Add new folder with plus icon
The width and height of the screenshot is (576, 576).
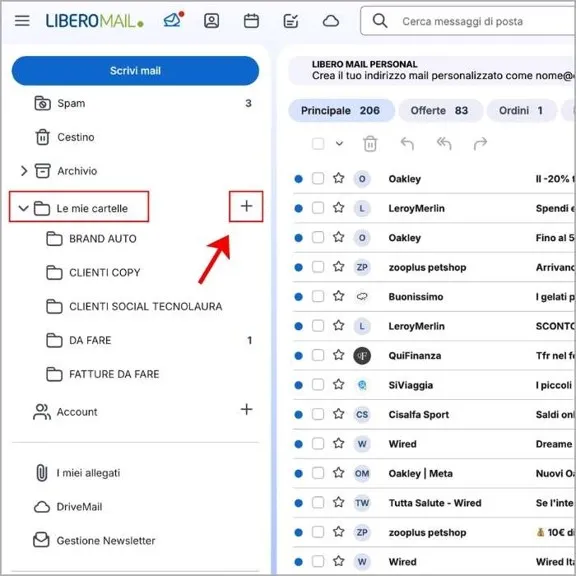click(246, 206)
